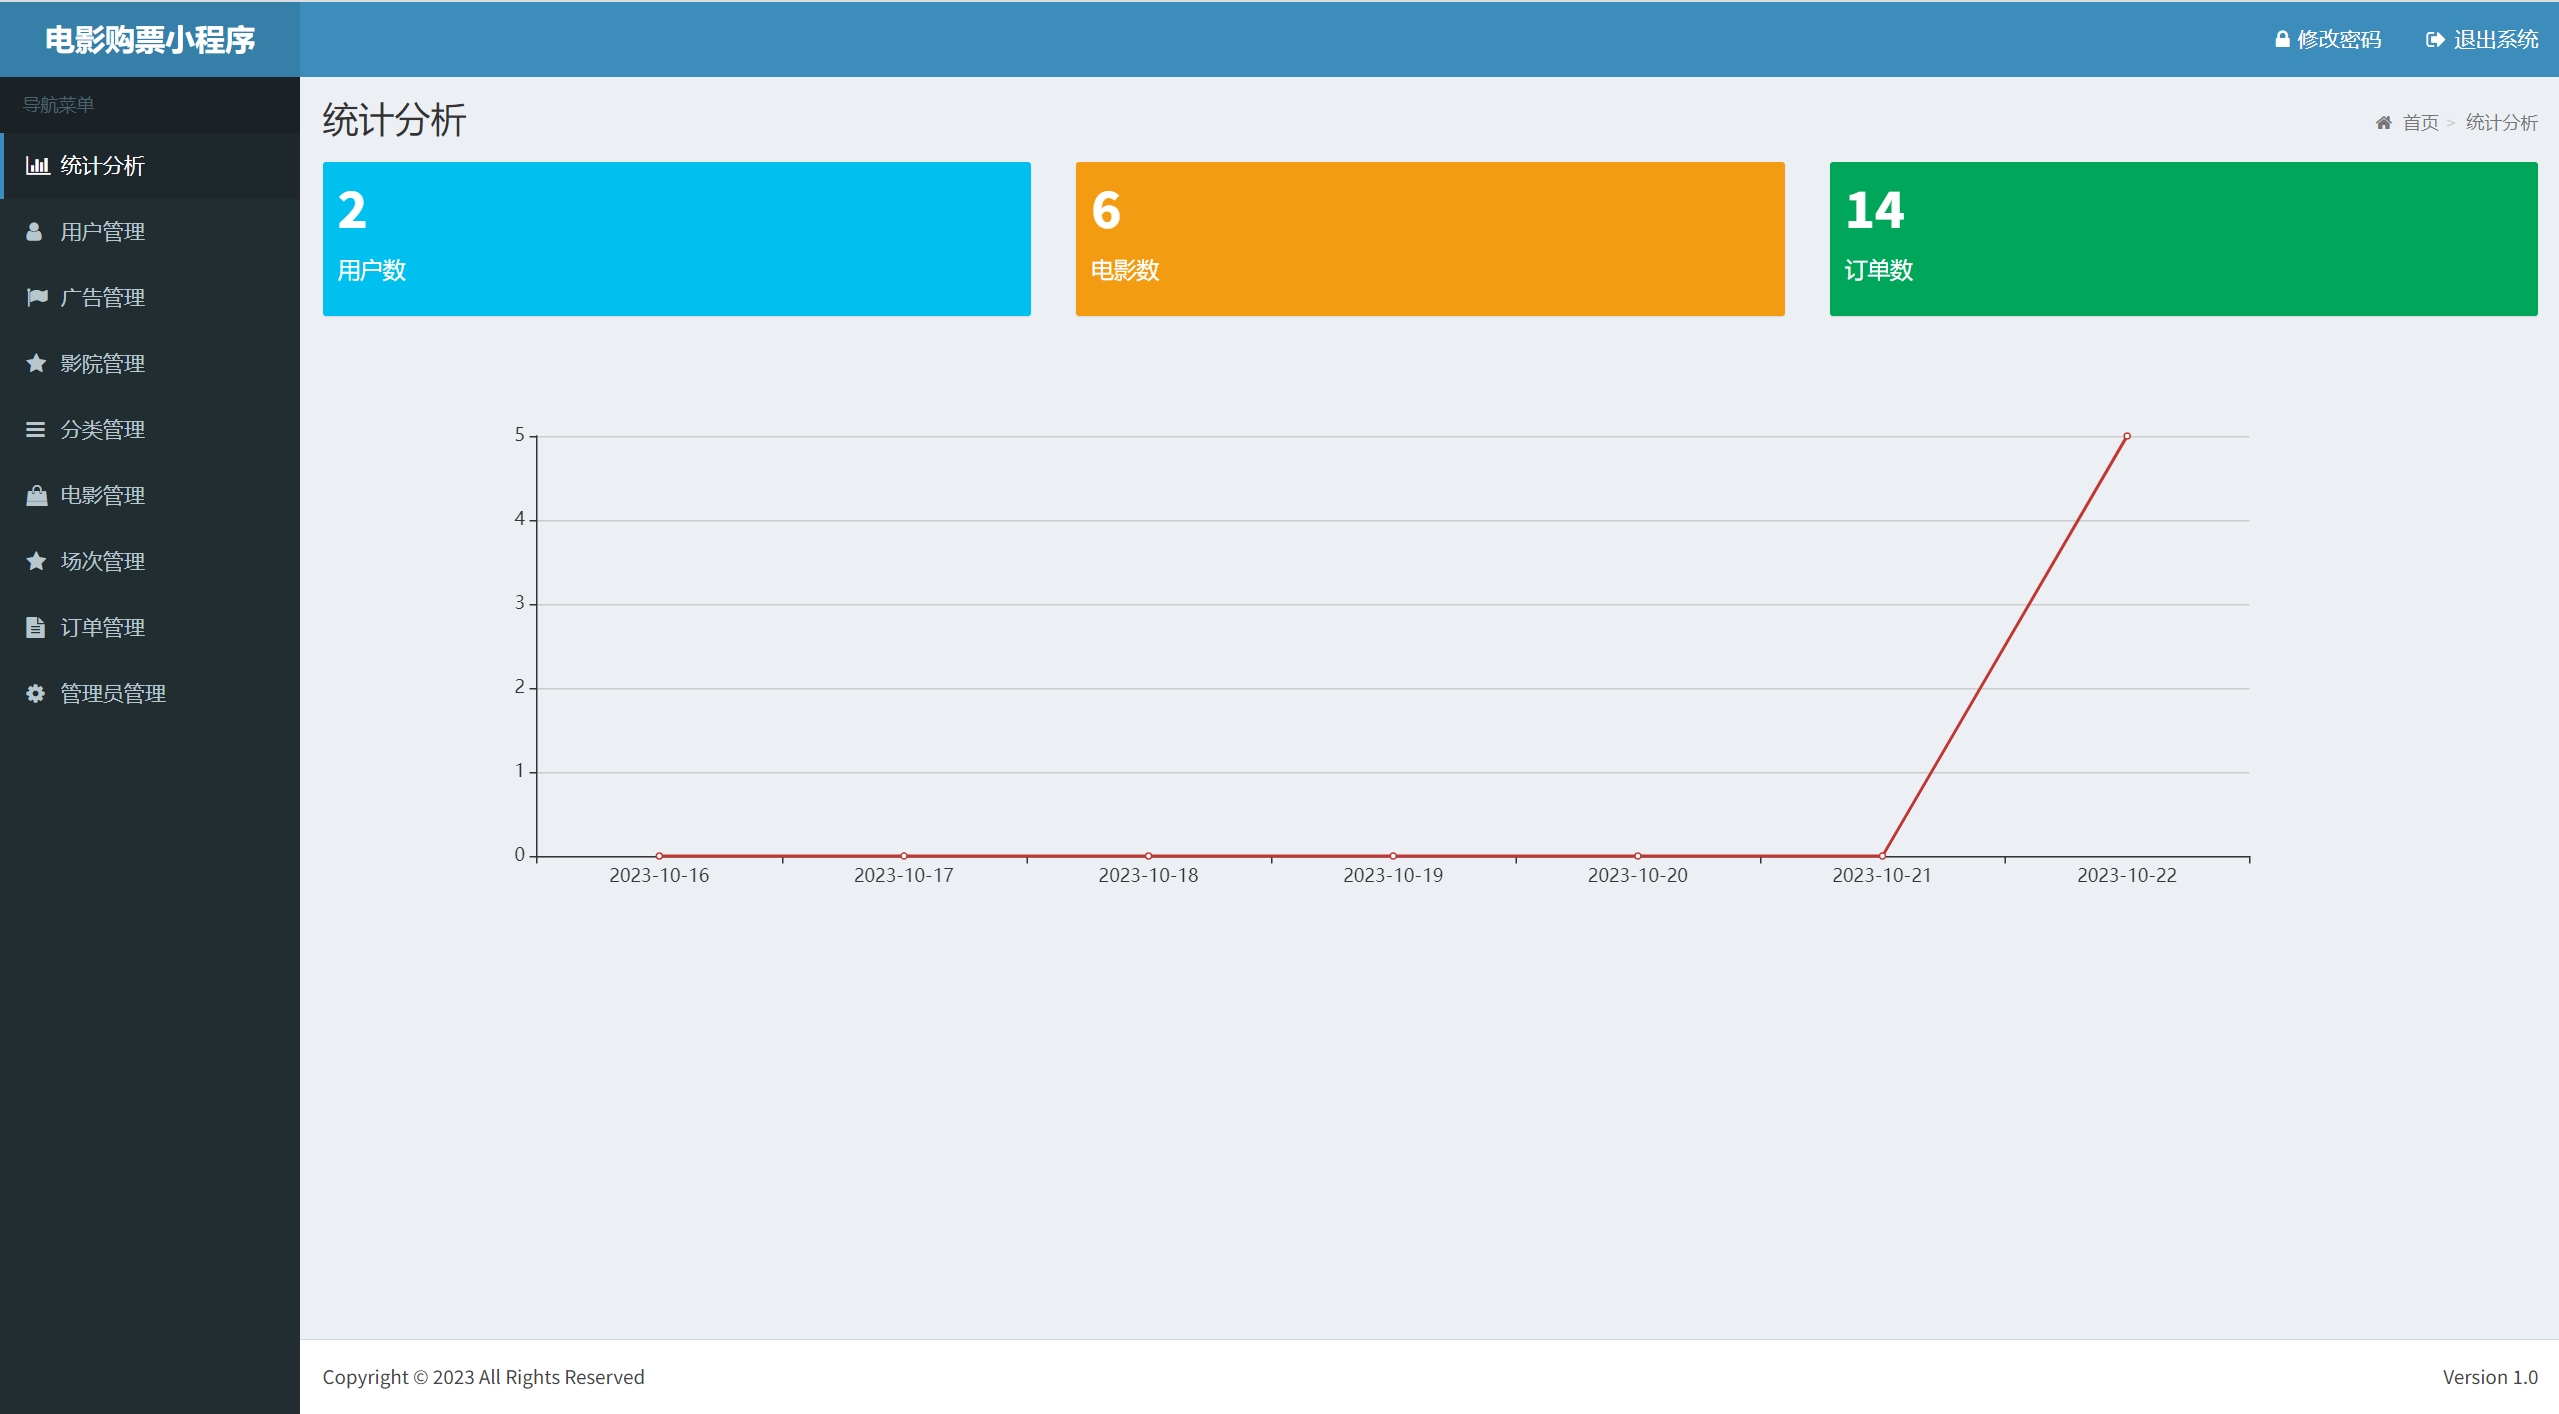Click the list icon beside 分类管理
The height and width of the screenshot is (1414, 2559).
pos(36,429)
